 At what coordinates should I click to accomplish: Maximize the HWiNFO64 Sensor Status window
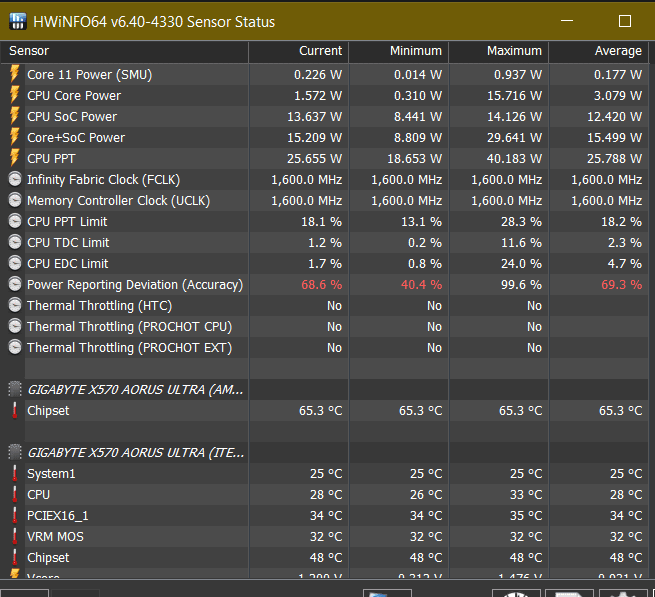pos(625,21)
